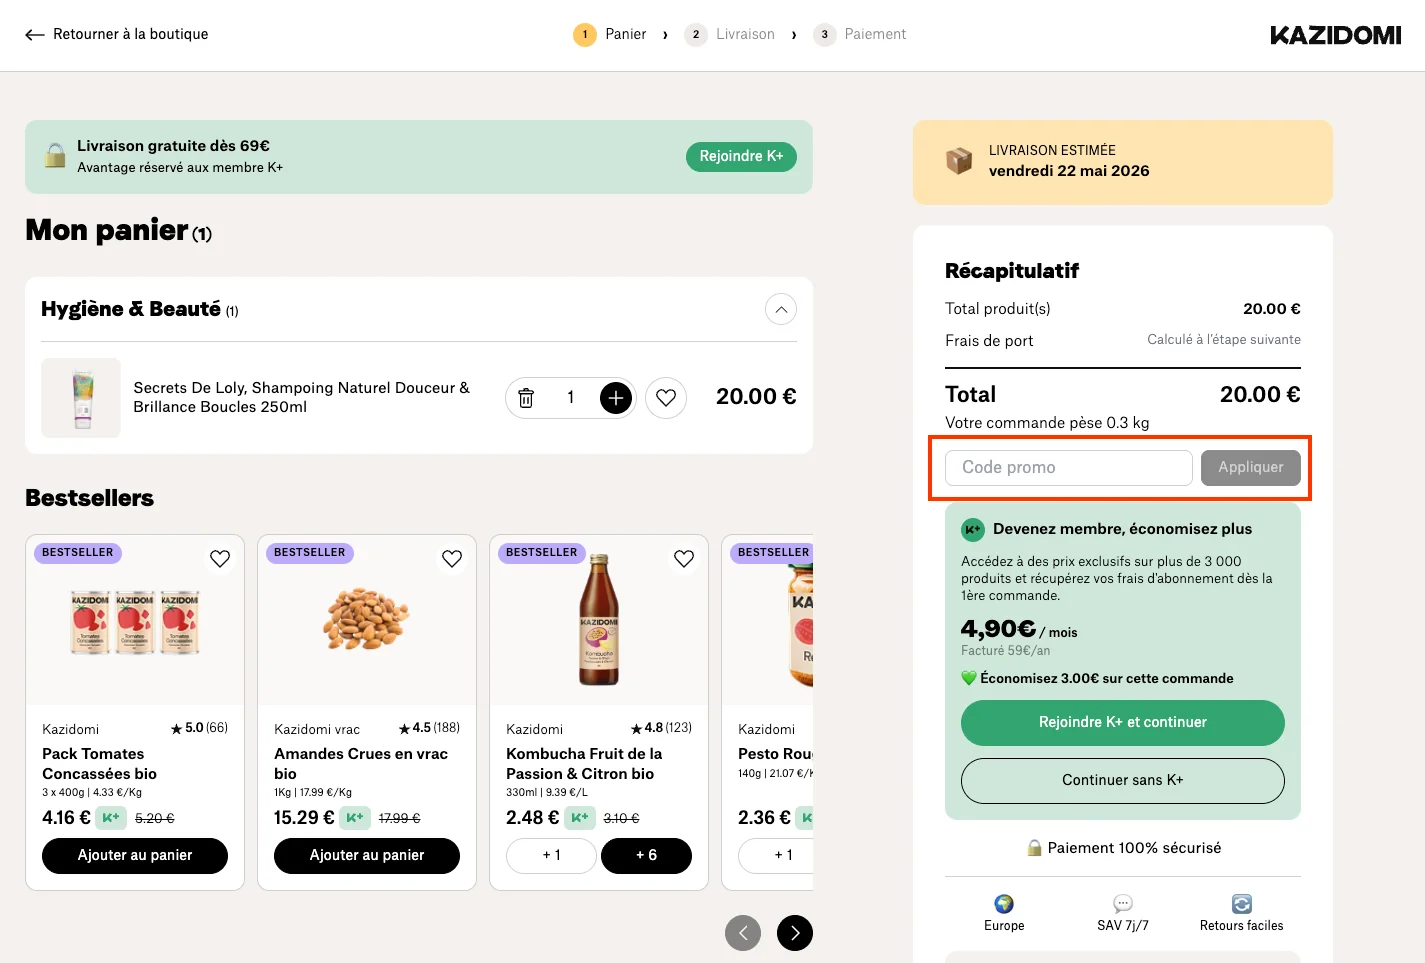Viewport: 1425px width, 963px height.
Task: Click the Europe globe icon
Action: coord(1004,904)
